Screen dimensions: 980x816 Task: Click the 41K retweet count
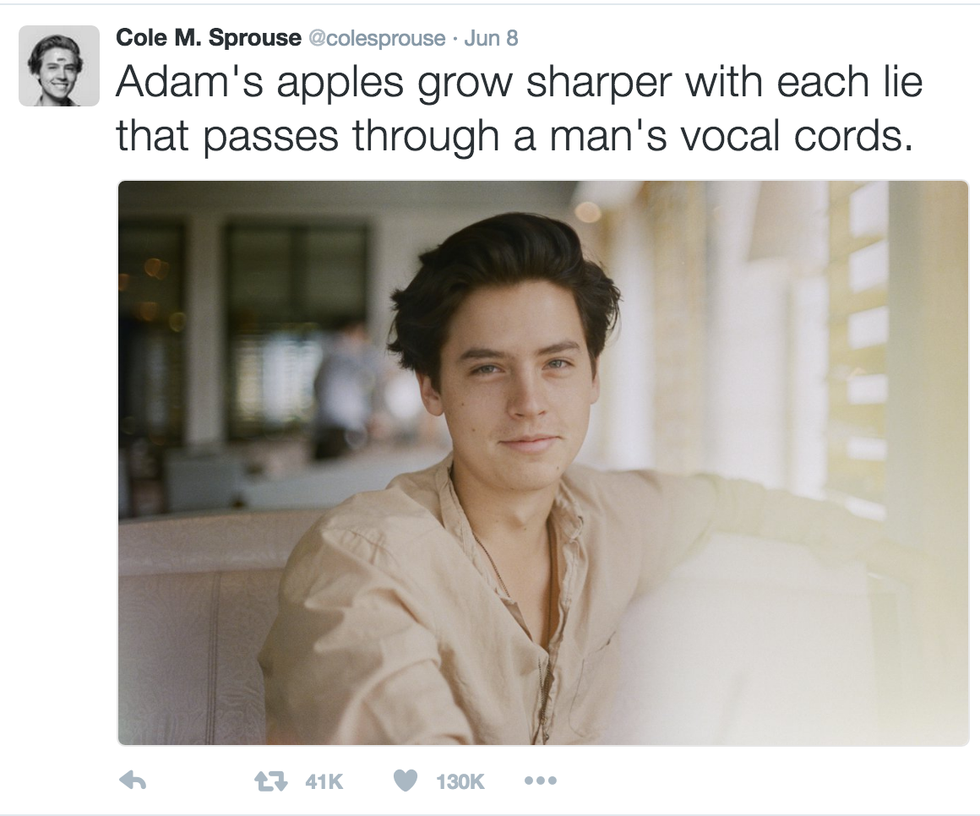pyautogui.click(x=324, y=781)
